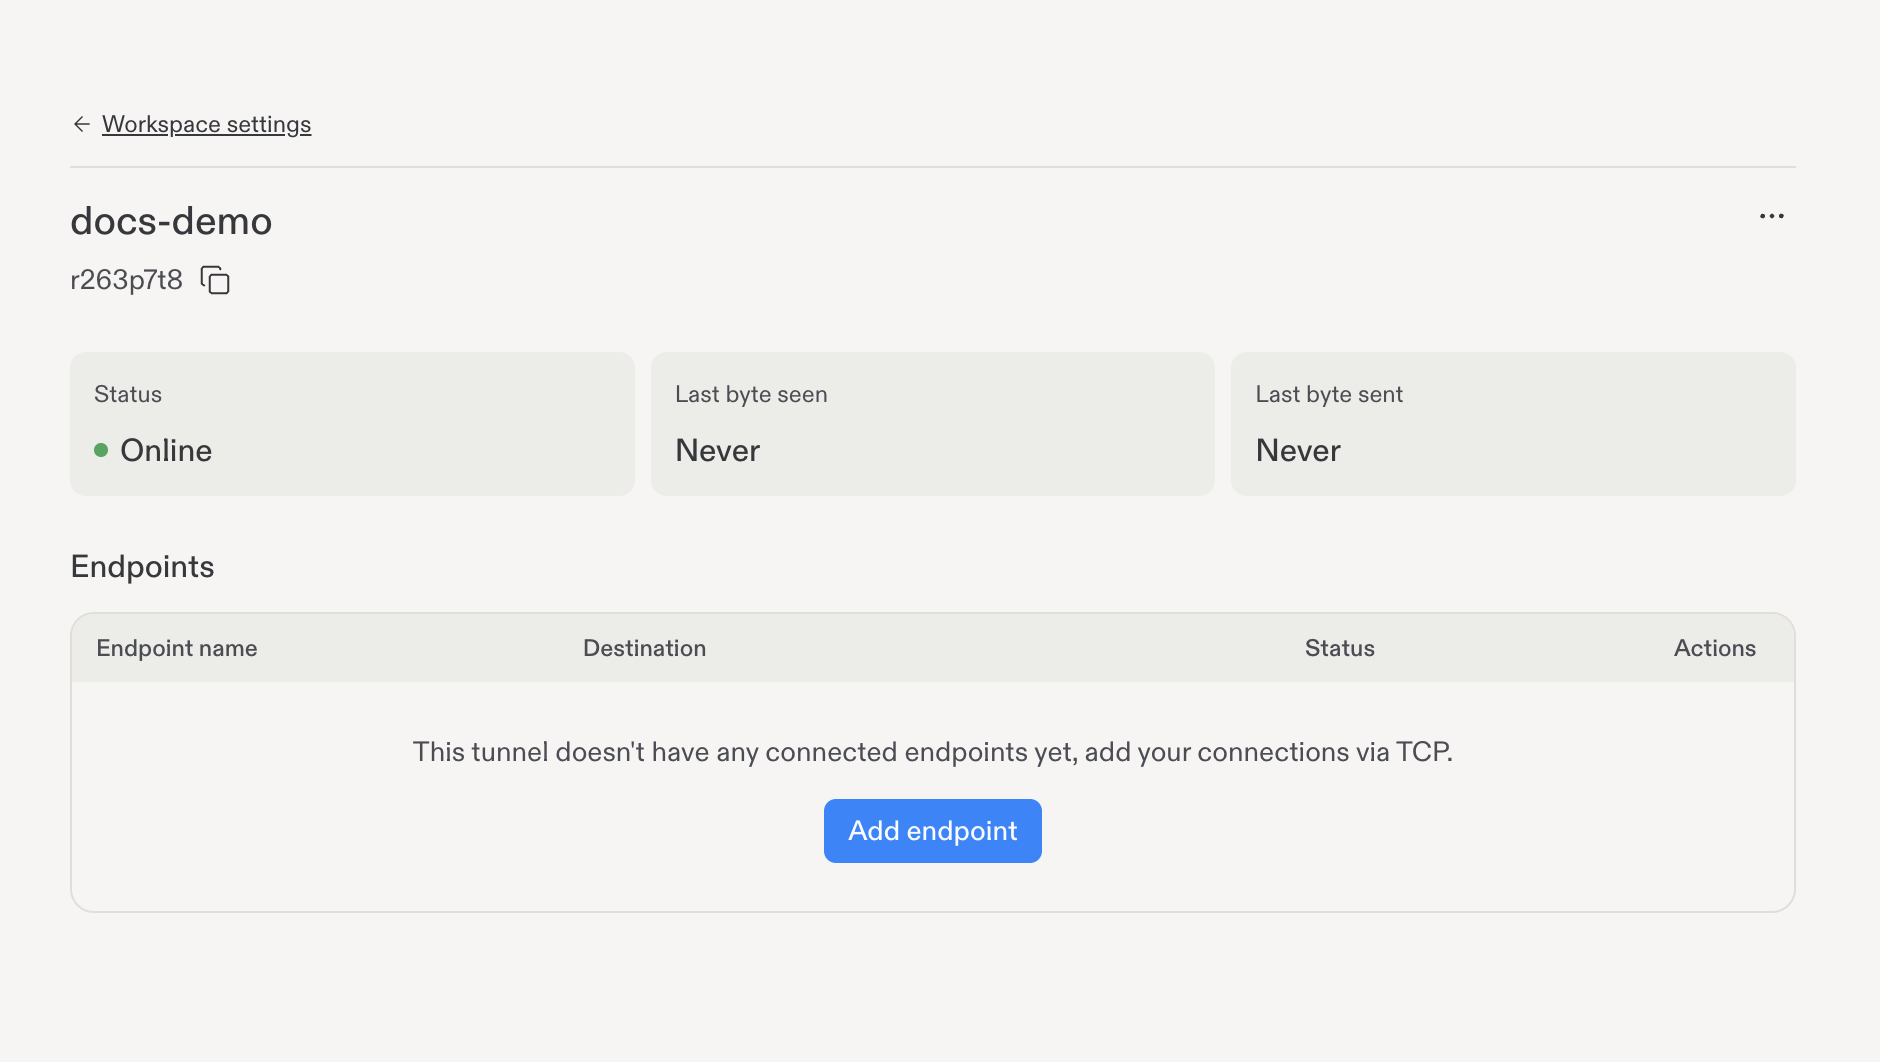Click the tunnel ID text r263p7t8

(x=127, y=280)
